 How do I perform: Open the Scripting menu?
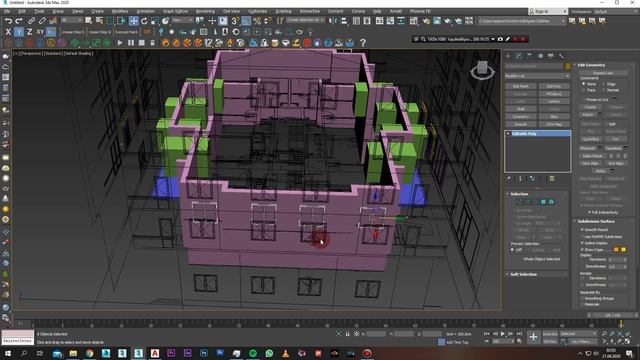[x=283, y=11]
